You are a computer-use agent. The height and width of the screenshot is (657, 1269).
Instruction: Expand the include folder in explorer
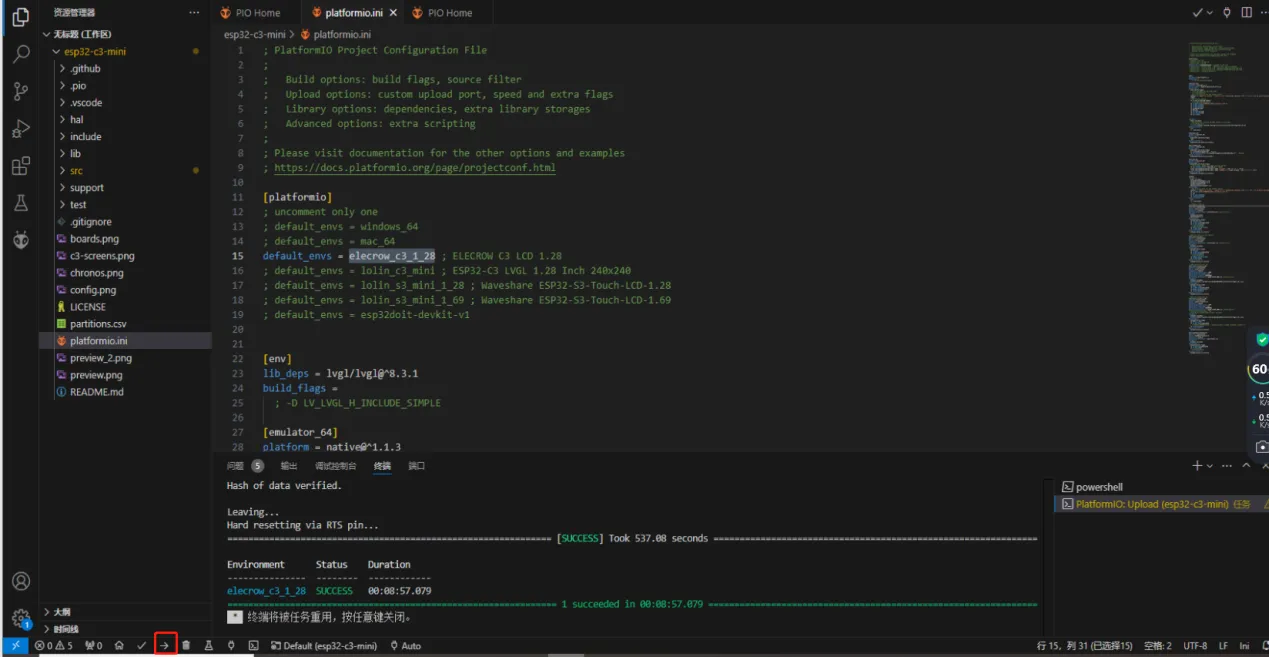click(85, 137)
